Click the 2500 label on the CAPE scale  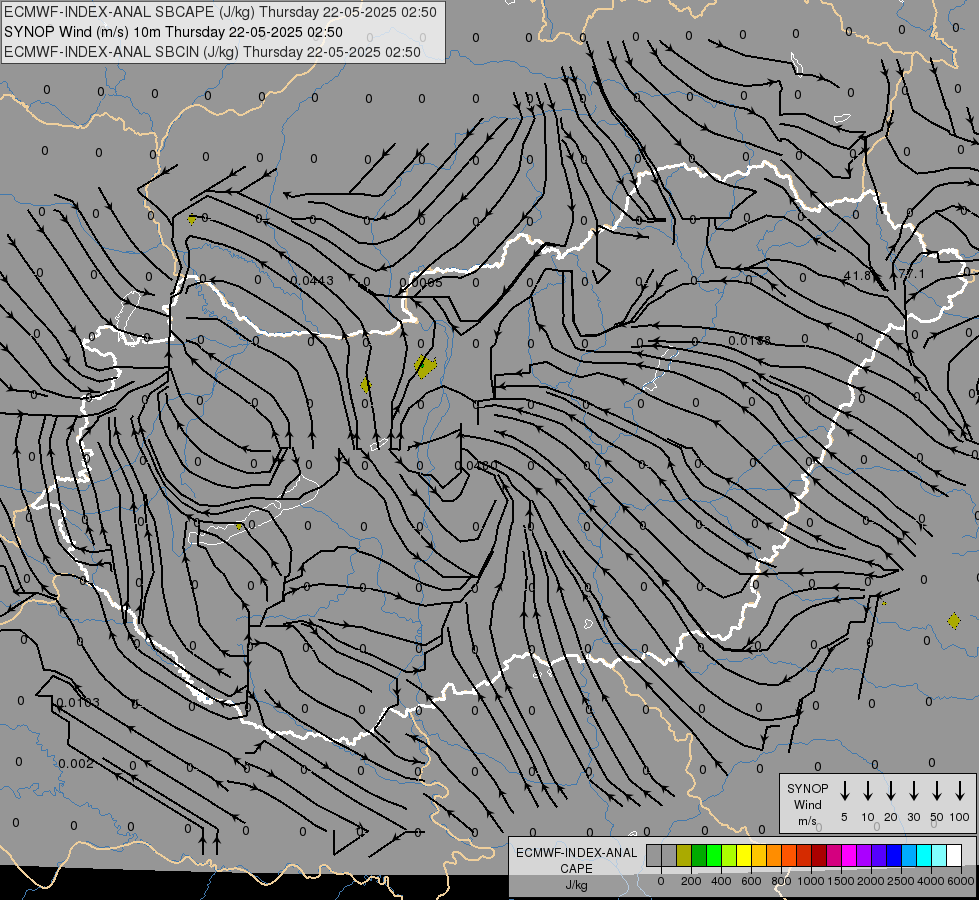tap(901, 881)
